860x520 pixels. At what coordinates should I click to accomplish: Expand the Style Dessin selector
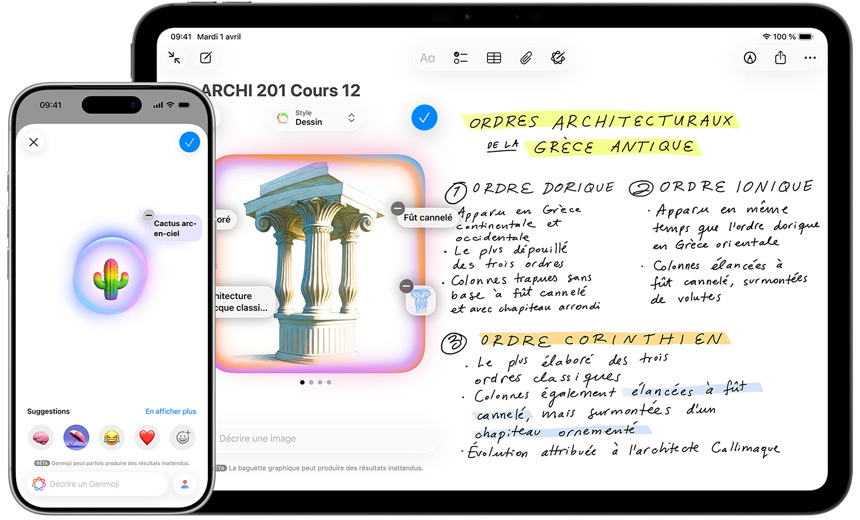coord(316,118)
